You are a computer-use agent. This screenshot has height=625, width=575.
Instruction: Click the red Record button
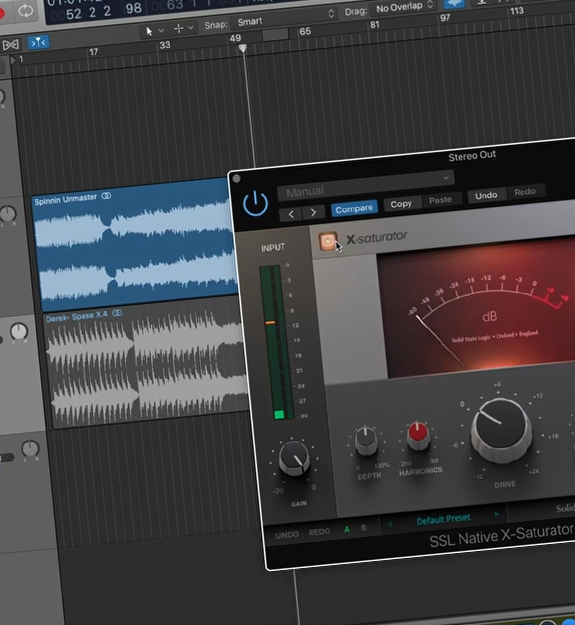click(2, 13)
